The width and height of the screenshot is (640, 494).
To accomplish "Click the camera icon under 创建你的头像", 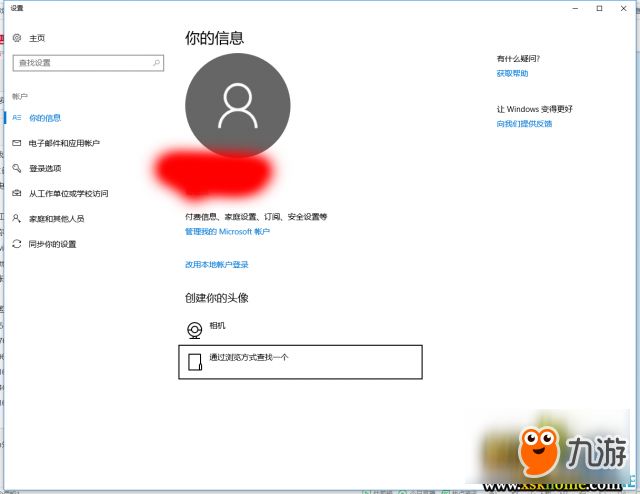I will 194,329.
